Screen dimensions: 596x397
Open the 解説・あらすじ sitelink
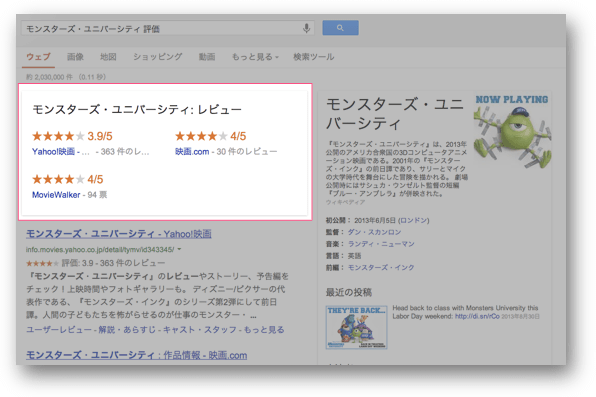pyautogui.click(x=127, y=330)
